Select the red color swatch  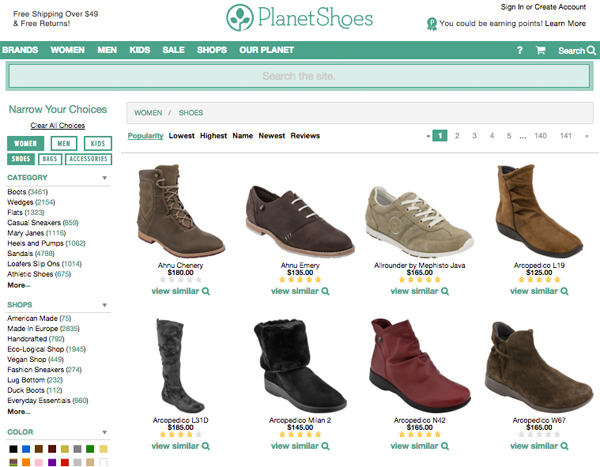(65, 462)
